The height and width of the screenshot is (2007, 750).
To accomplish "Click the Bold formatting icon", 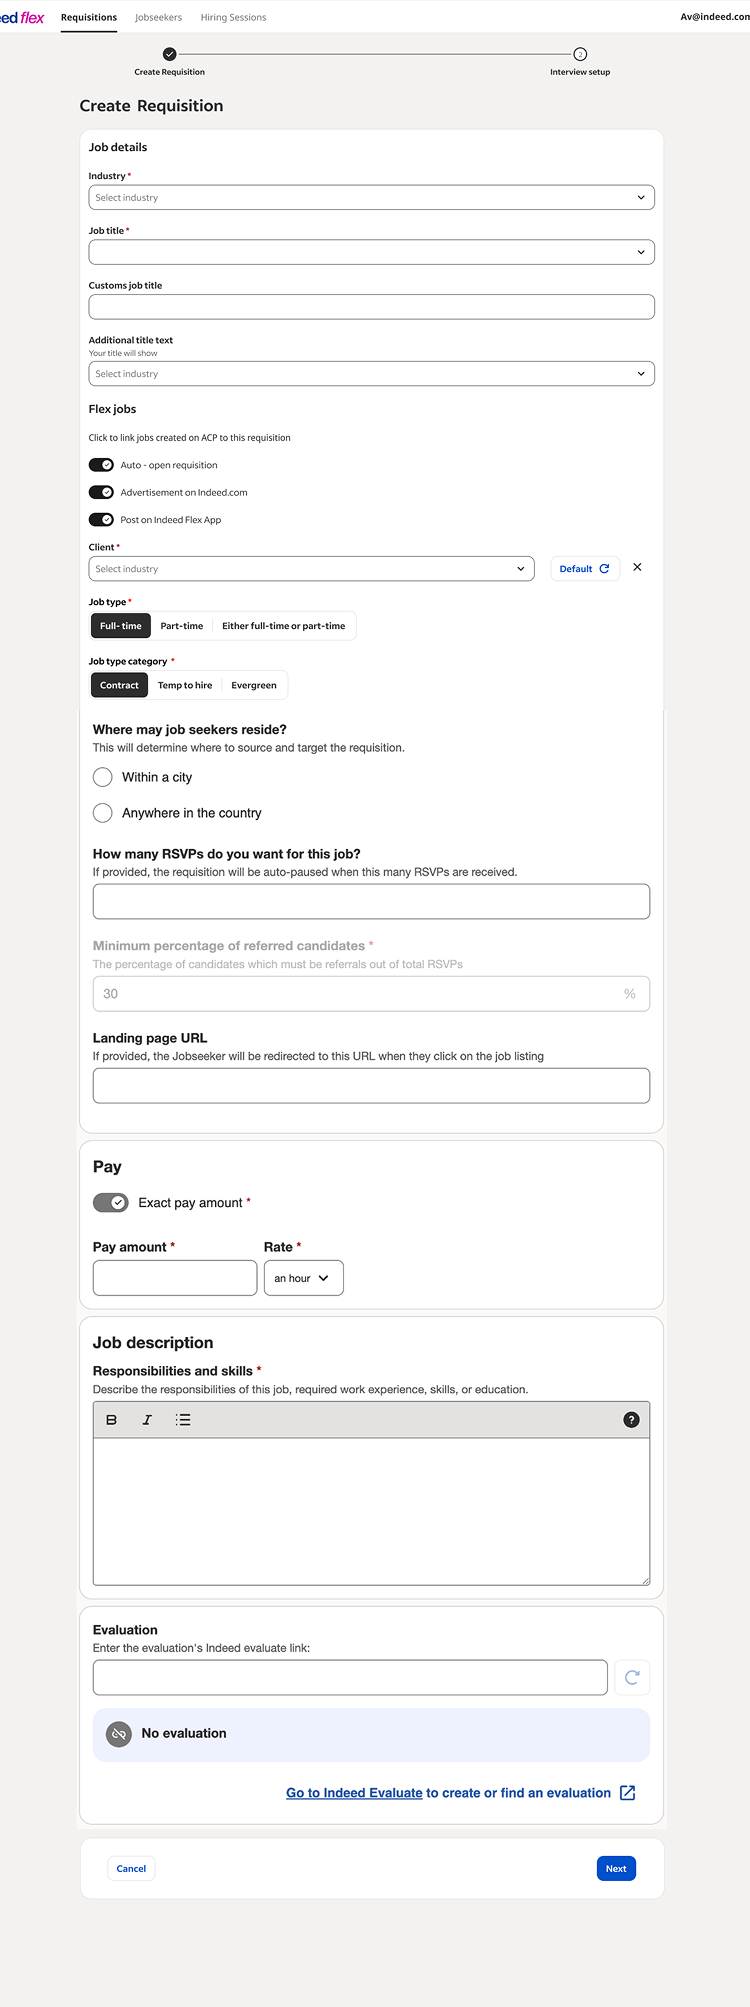I will coord(111,1420).
